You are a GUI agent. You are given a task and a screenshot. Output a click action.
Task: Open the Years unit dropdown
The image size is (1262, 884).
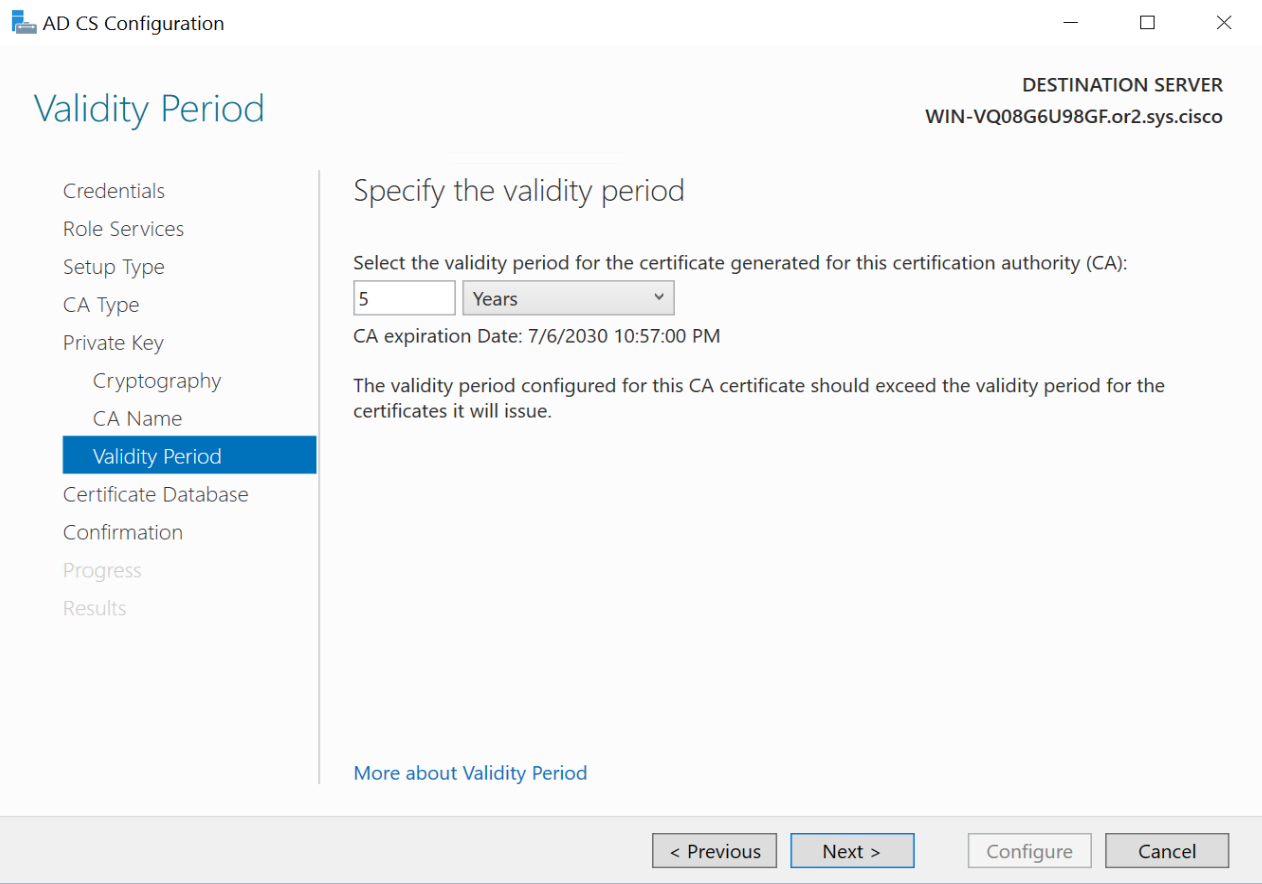pos(568,298)
